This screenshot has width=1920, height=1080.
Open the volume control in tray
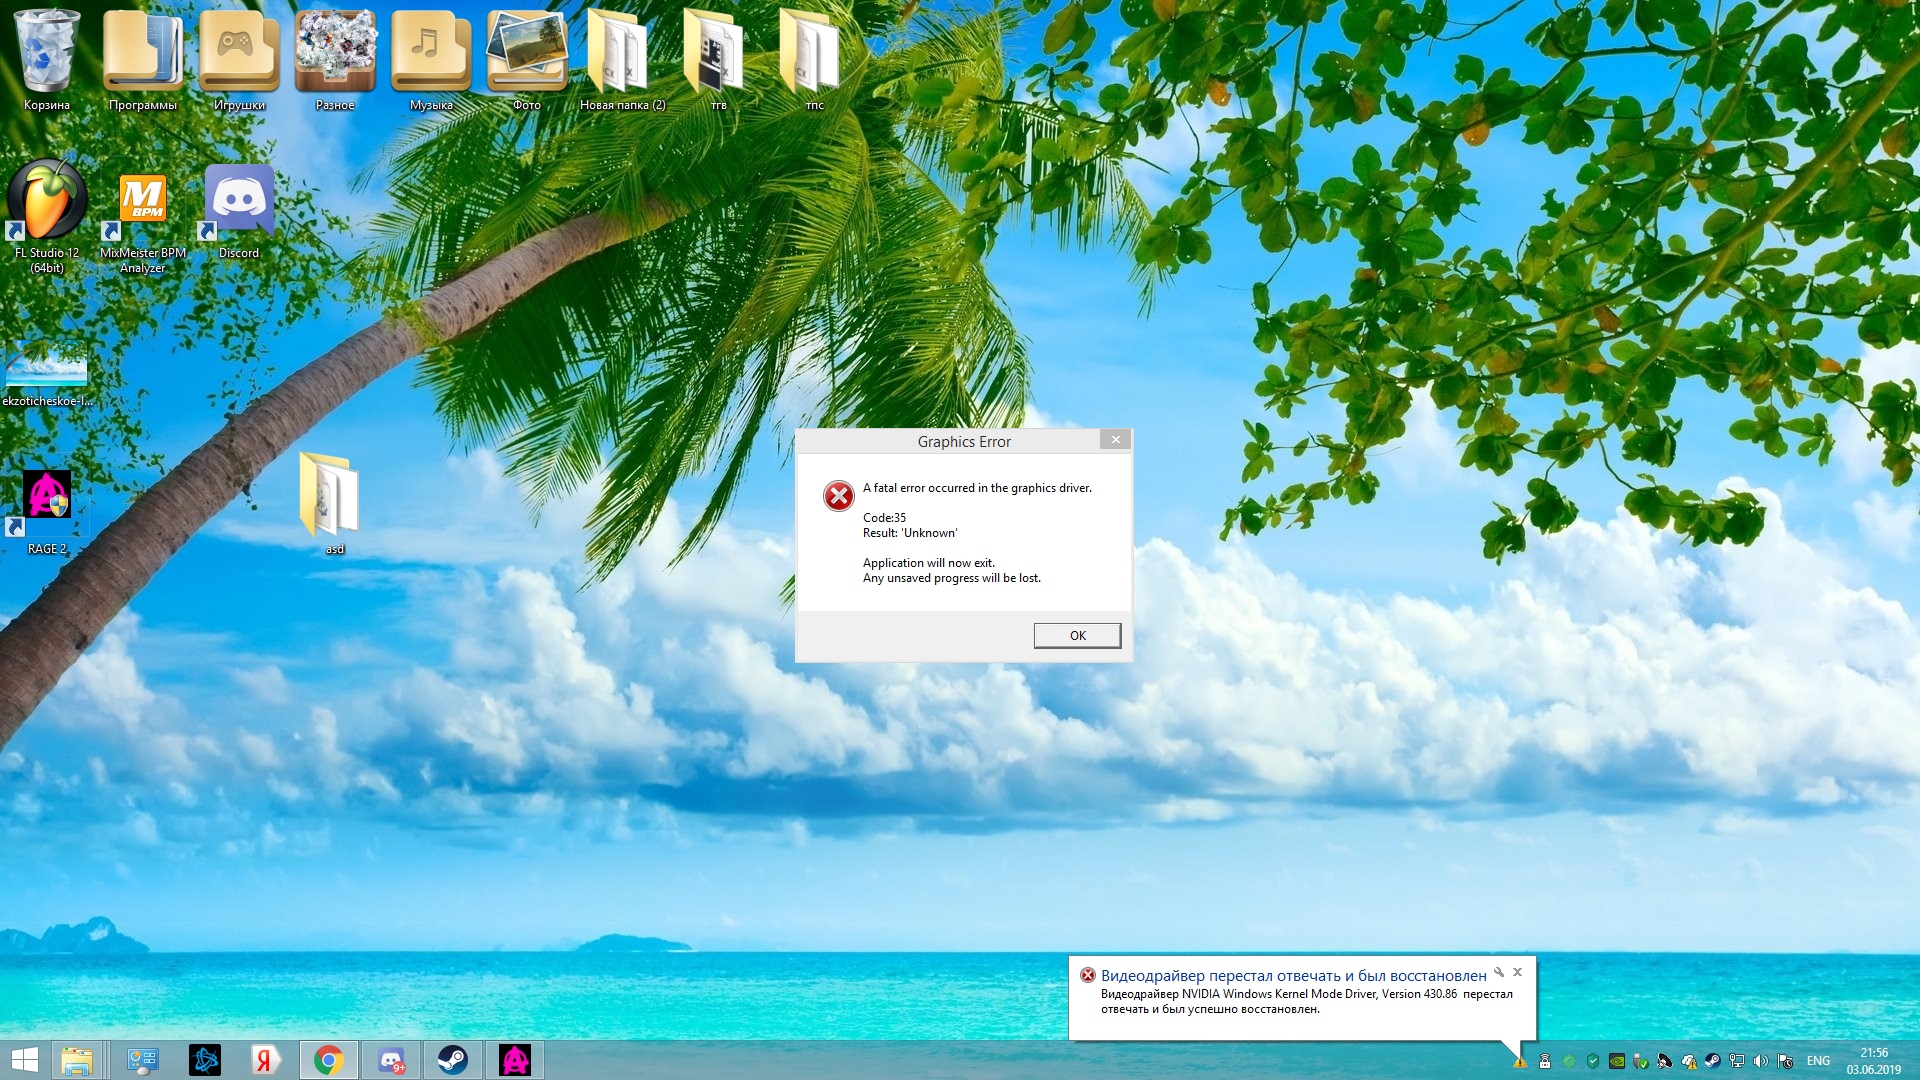[1761, 1061]
